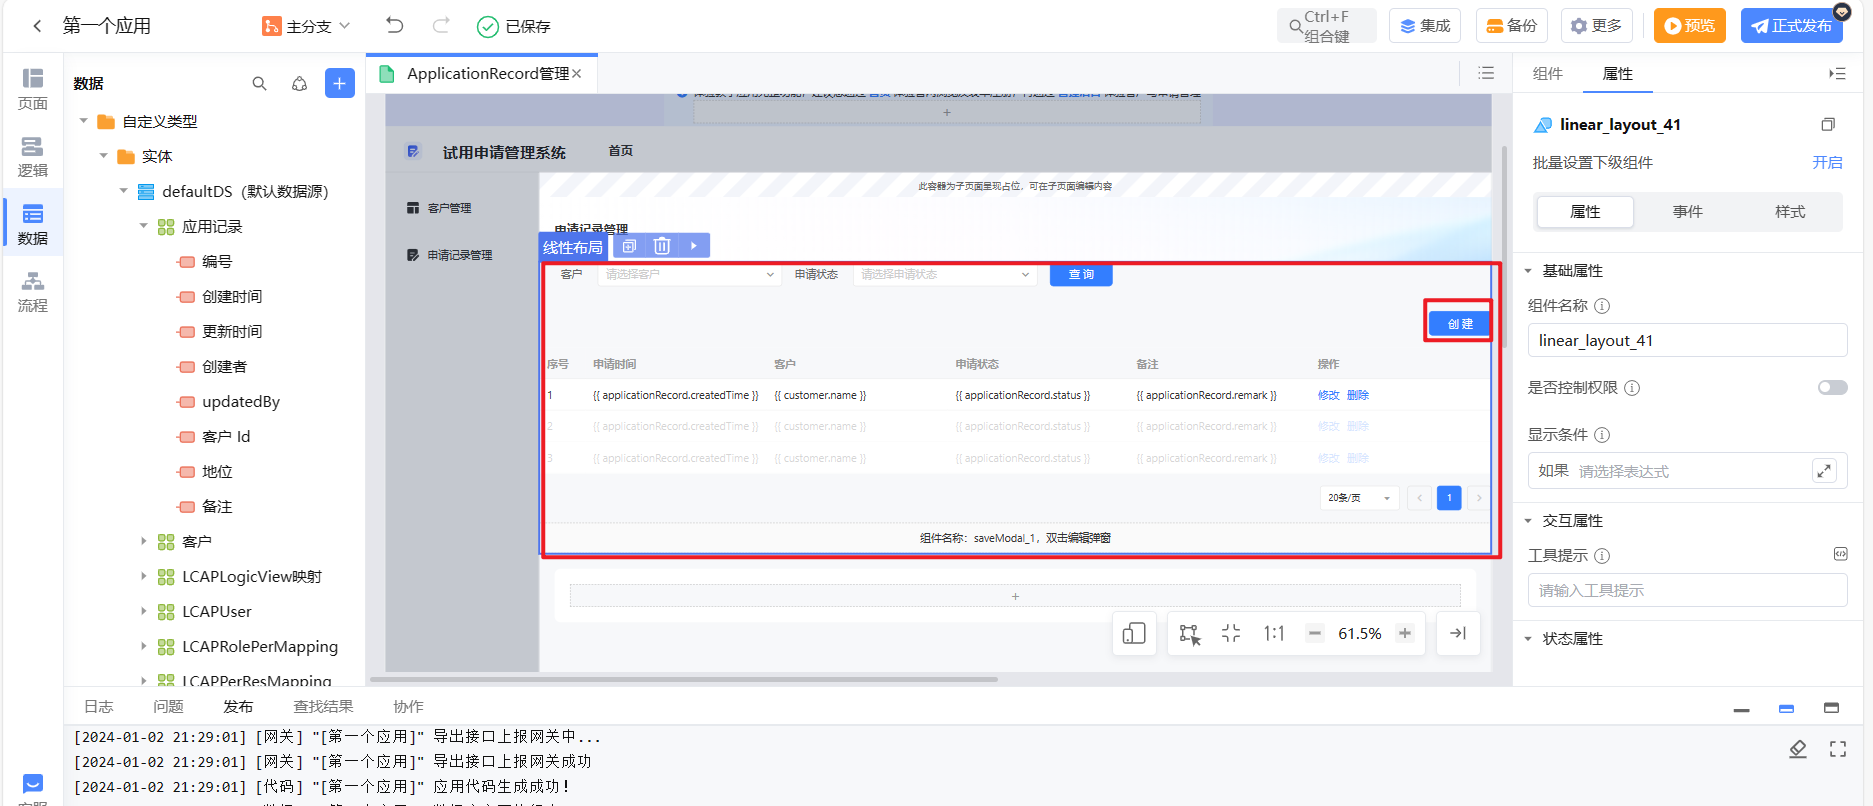Screen dimensions: 1873x806
Task: Click the icon next to data search
Action: point(299,84)
